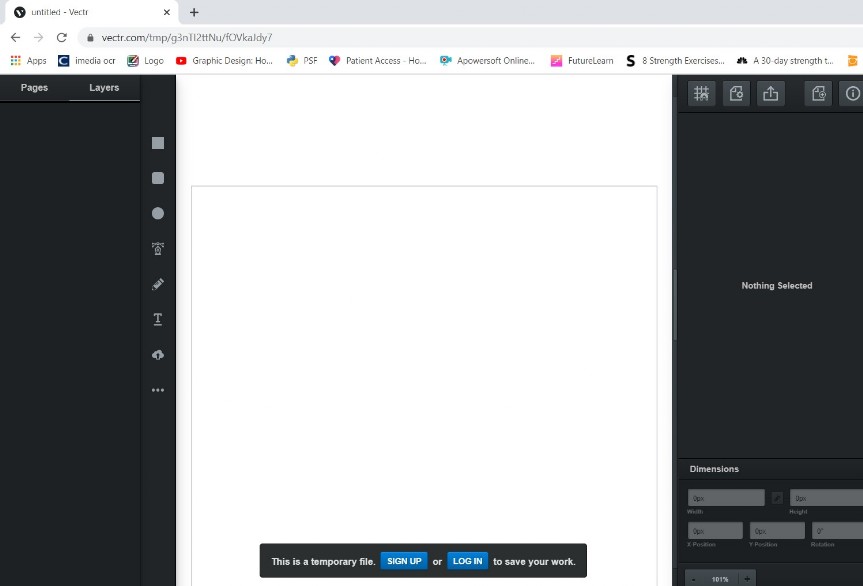Expand more tools via three-dot button
This screenshot has width=863, height=586.
click(157, 390)
